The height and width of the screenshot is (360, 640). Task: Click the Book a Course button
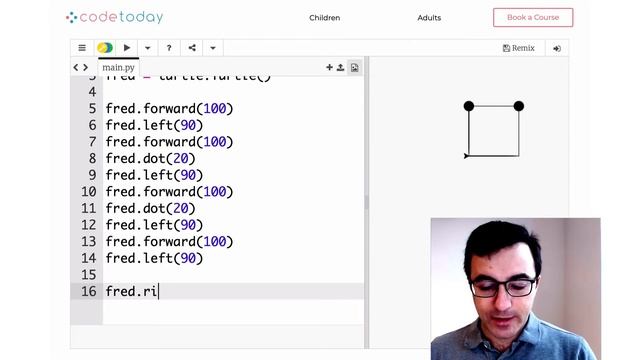[x=533, y=18]
